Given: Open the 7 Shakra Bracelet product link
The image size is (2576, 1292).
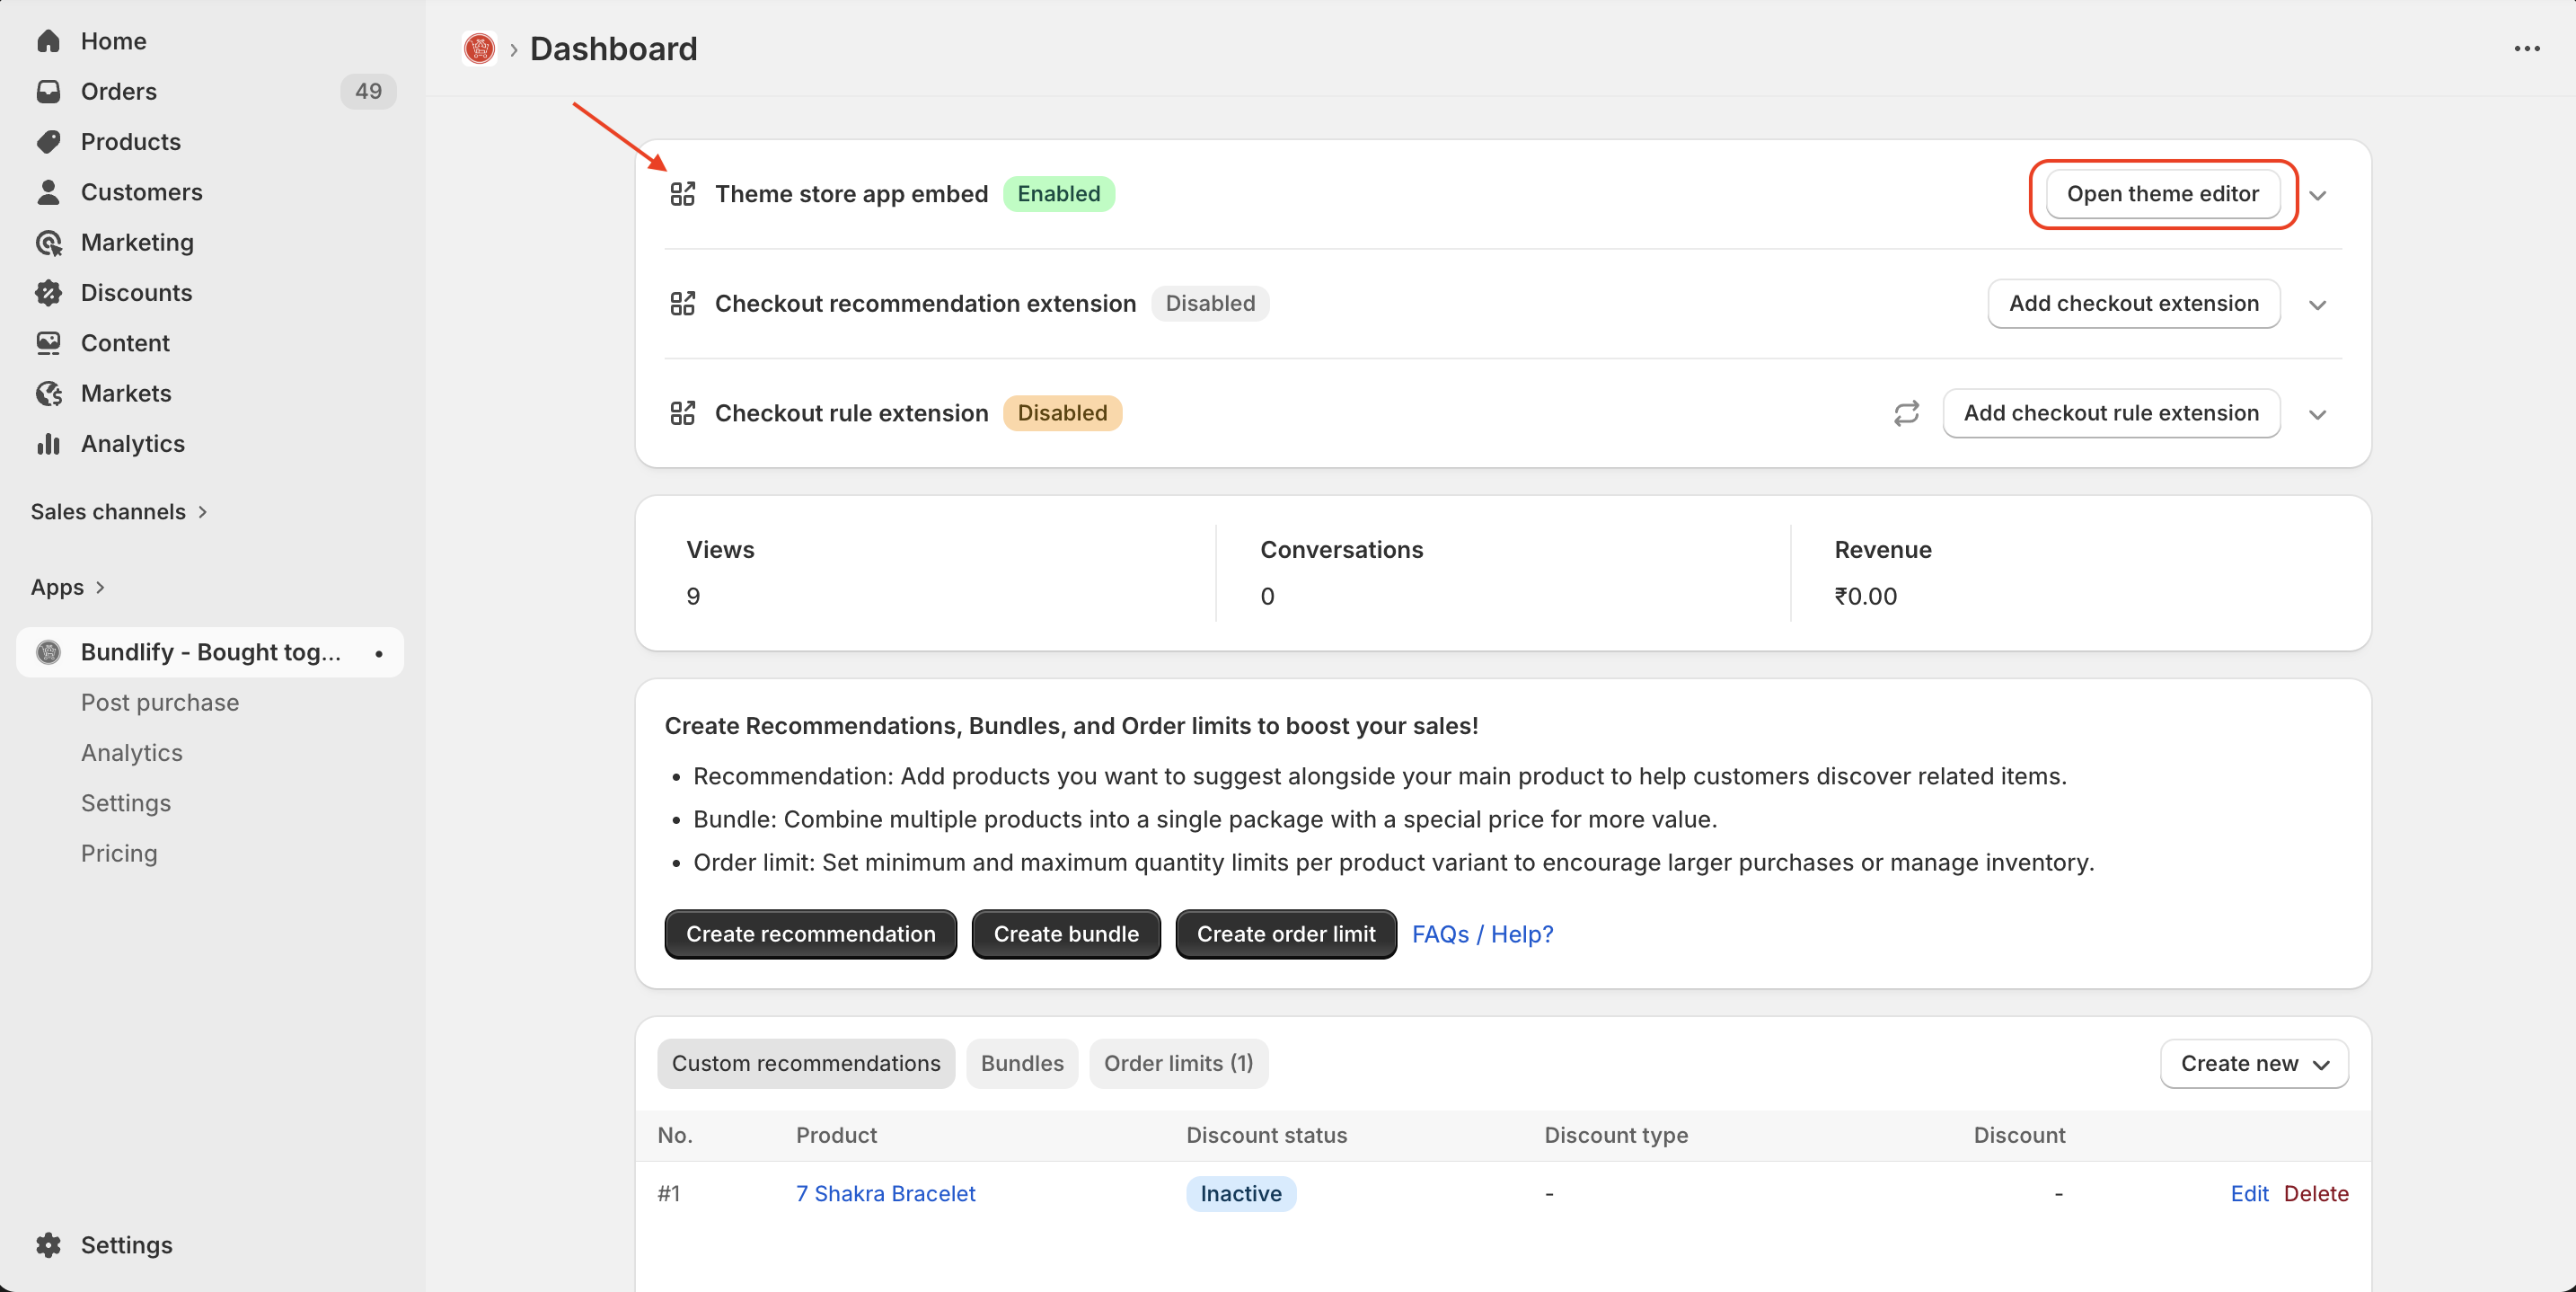Looking at the screenshot, I should [x=885, y=1193].
